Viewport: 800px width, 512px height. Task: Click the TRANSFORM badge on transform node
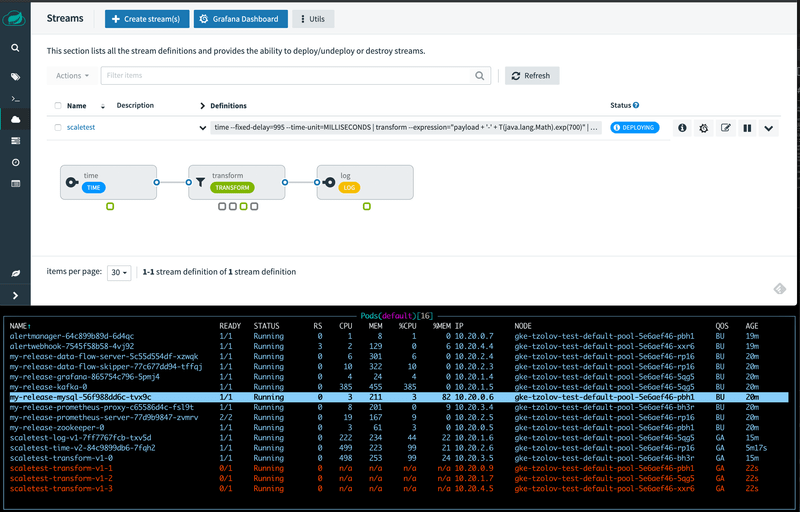(232, 188)
